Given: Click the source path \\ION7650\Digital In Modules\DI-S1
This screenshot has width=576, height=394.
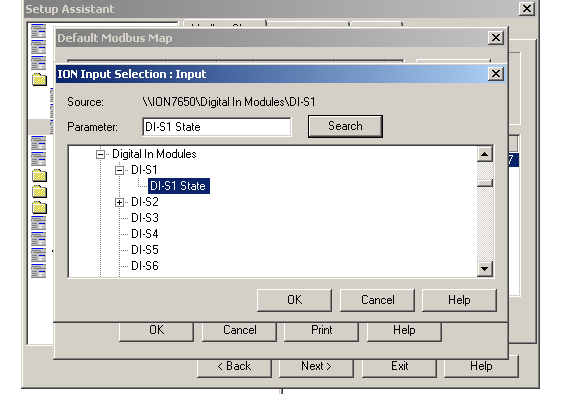Looking at the screenshot, I should coord(229,102).
